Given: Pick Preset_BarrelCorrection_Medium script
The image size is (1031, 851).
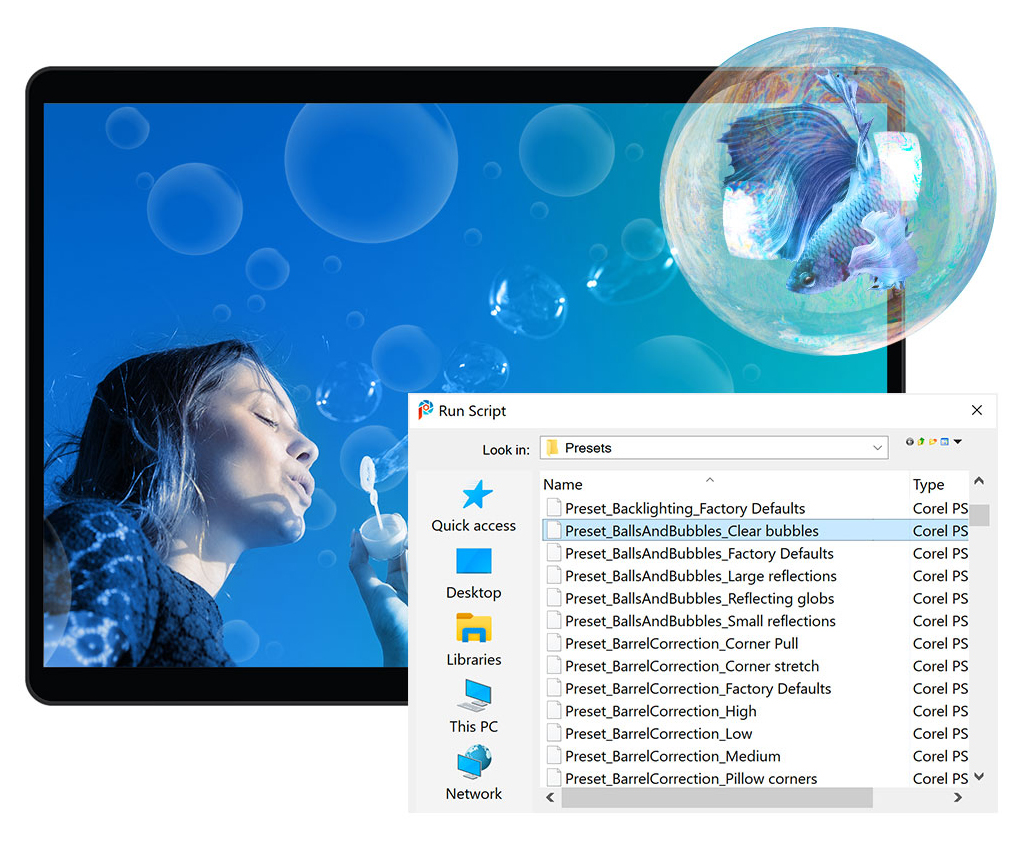Looking at the screenshot, I should coord(757,756).
